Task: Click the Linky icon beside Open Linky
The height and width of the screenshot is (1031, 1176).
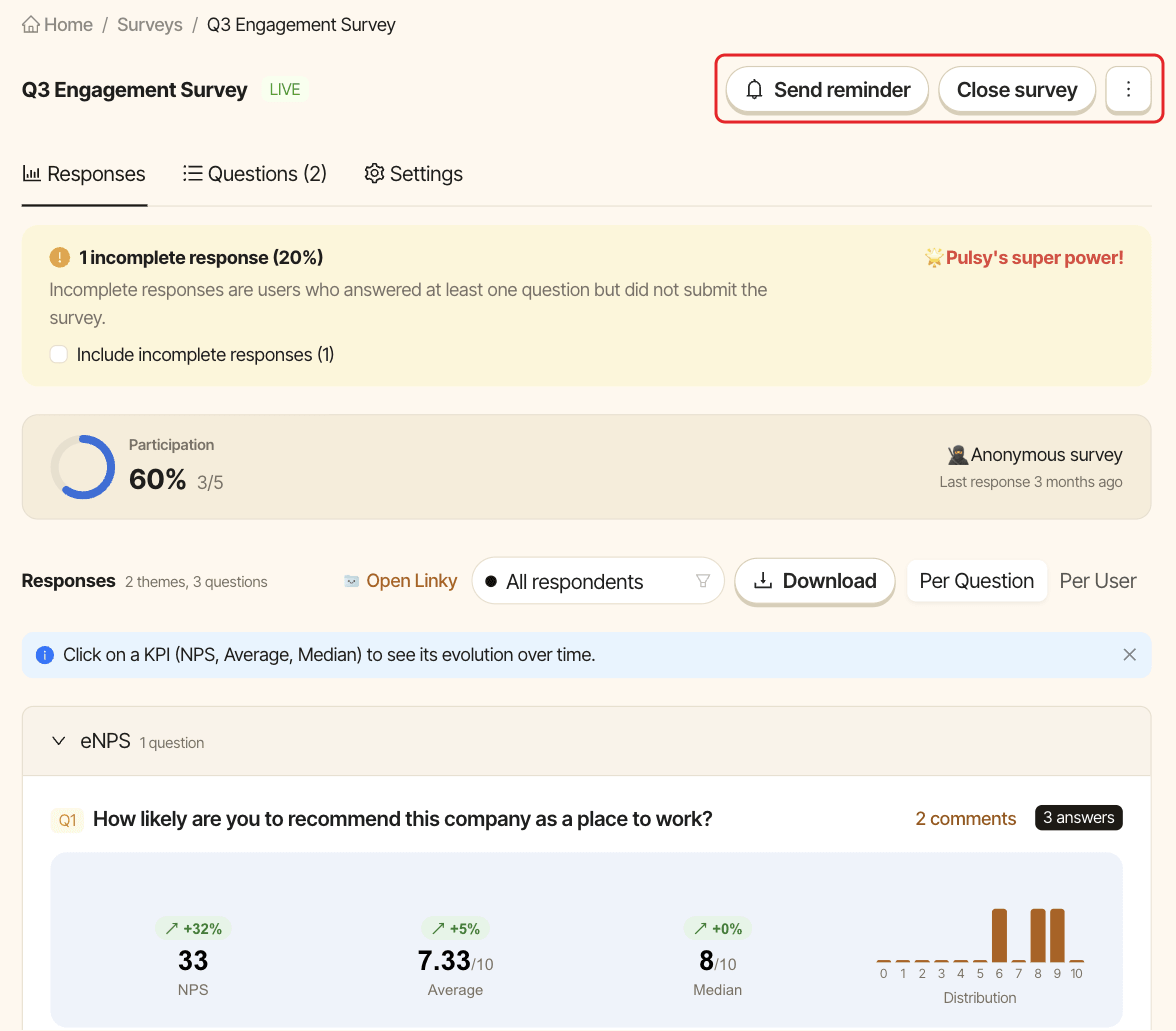Action: click(351, 581)
